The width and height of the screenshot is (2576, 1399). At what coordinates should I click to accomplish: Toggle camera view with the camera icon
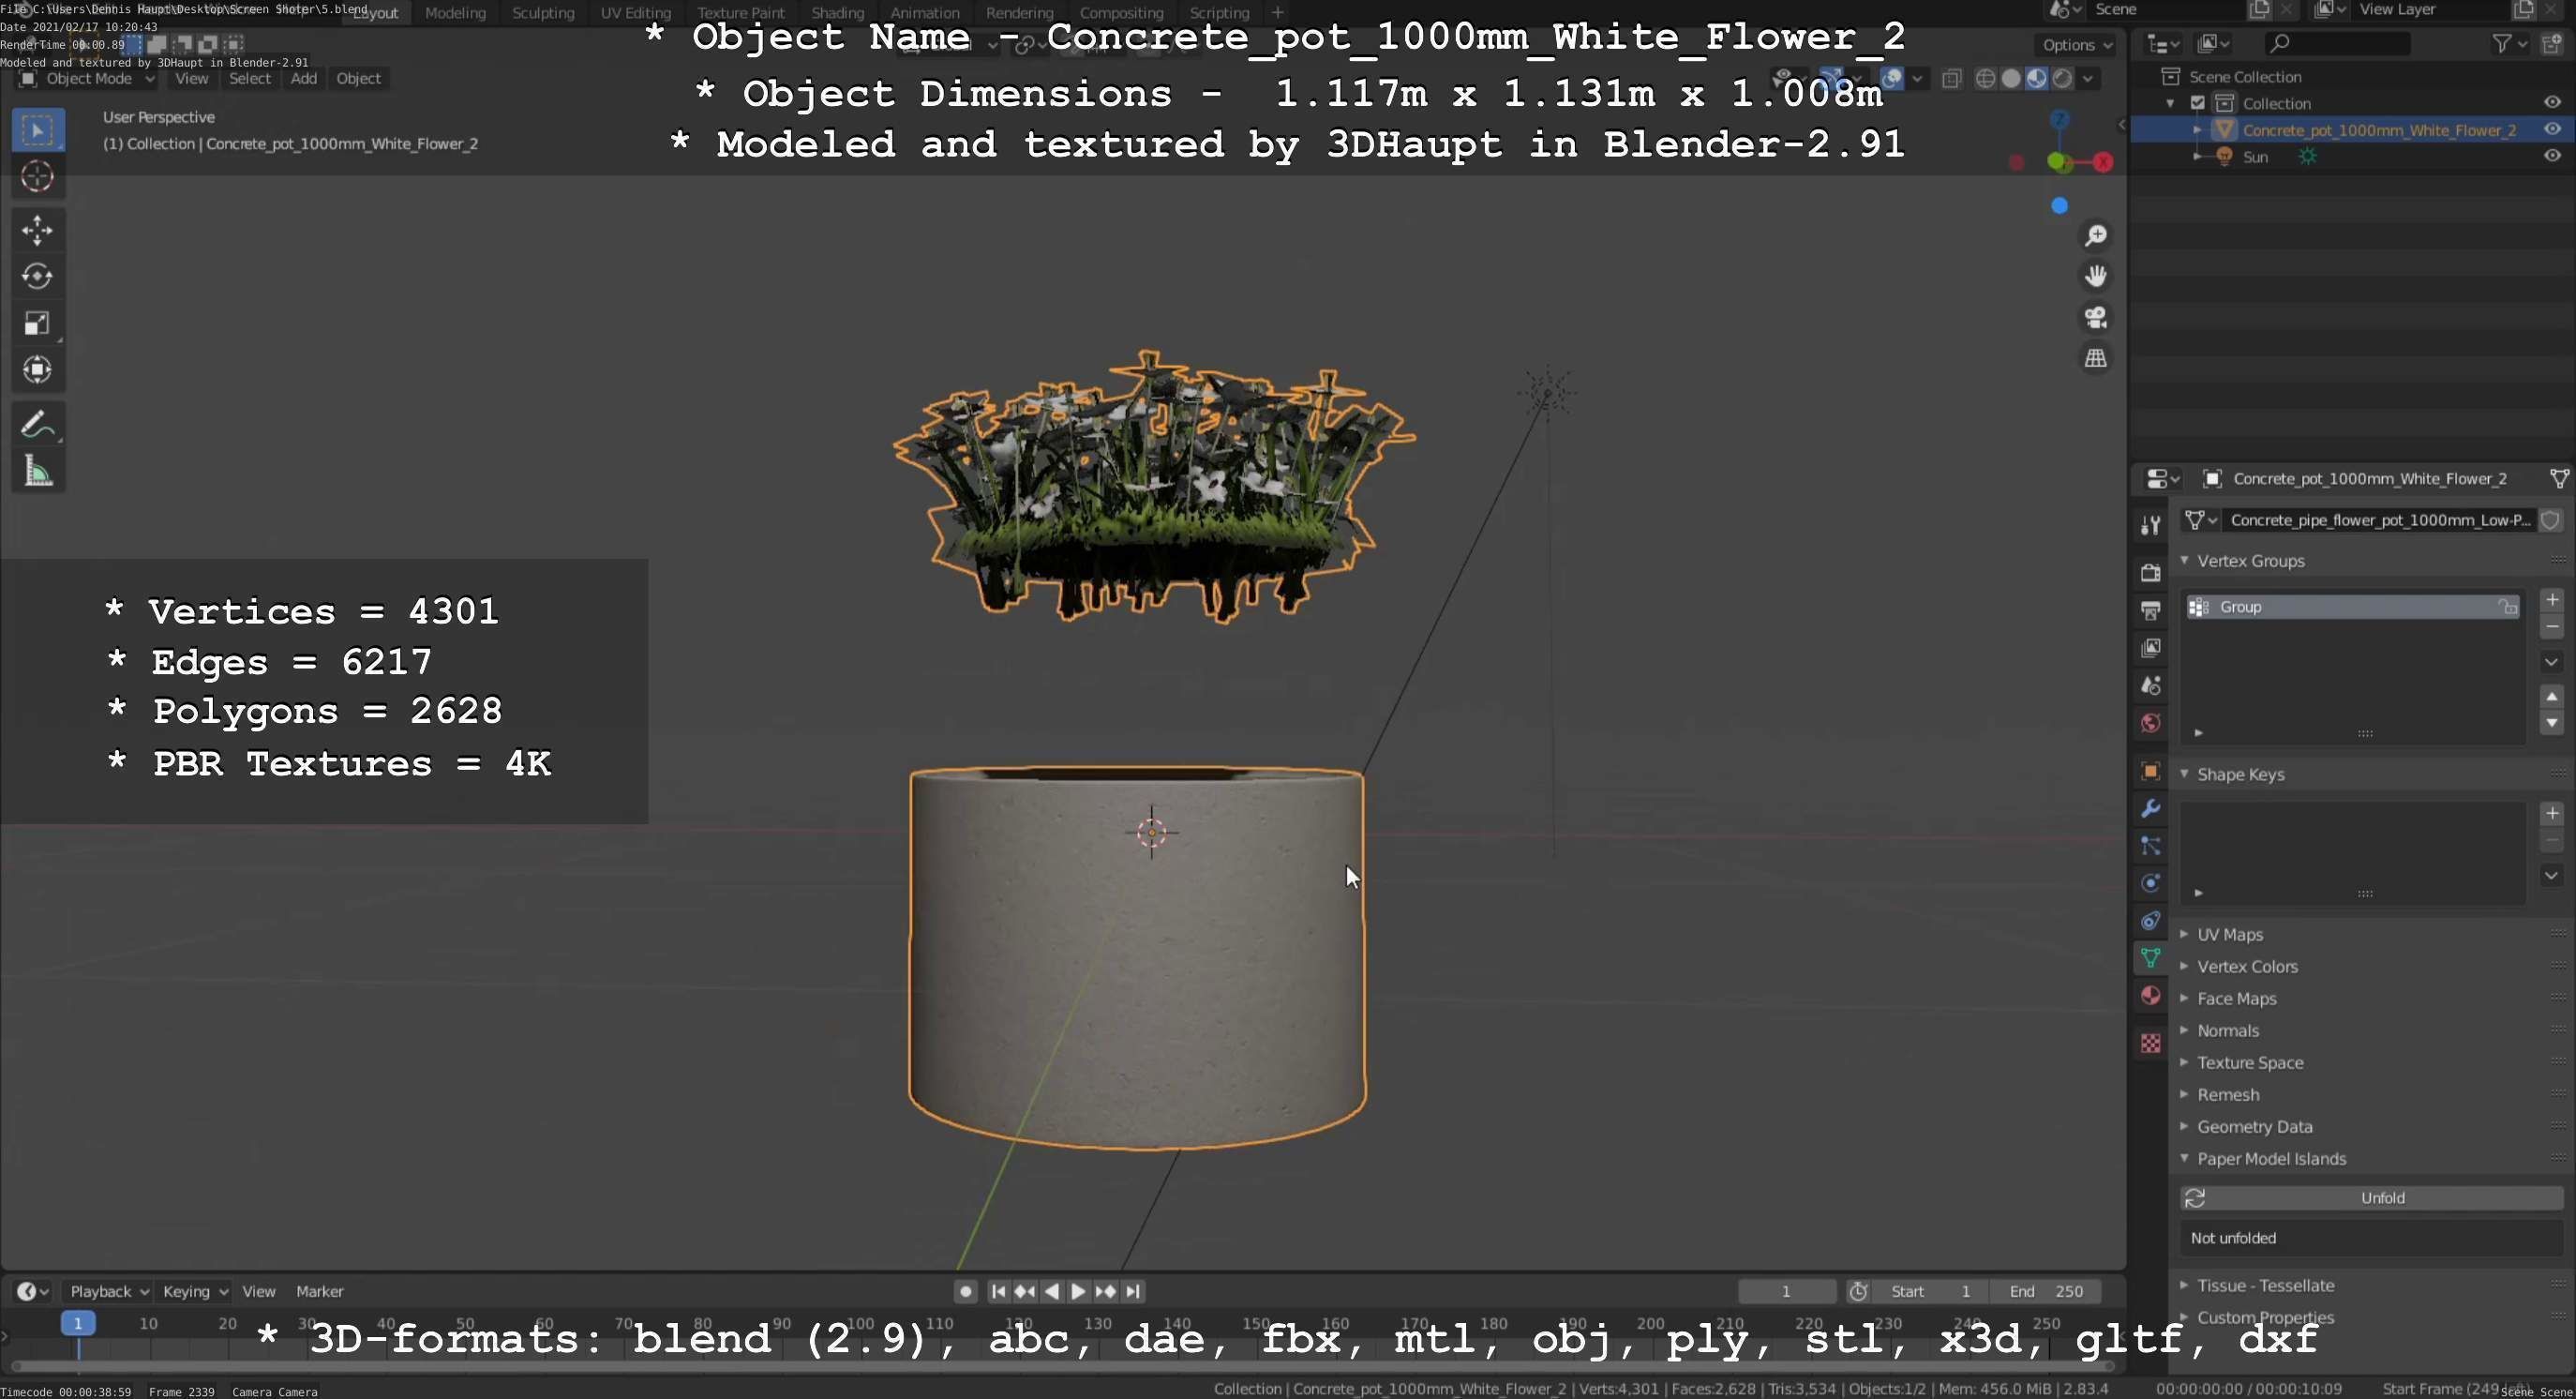2095,317
